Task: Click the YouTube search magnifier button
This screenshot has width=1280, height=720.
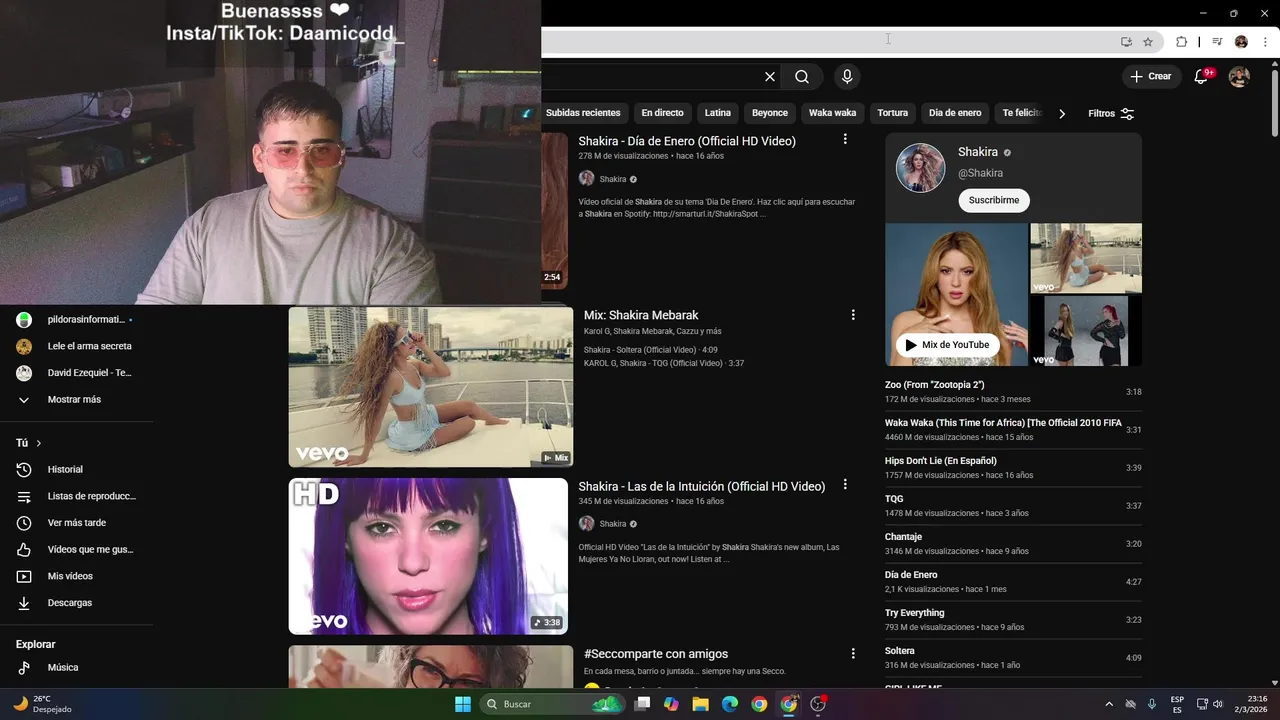Action: pos(802,77)
